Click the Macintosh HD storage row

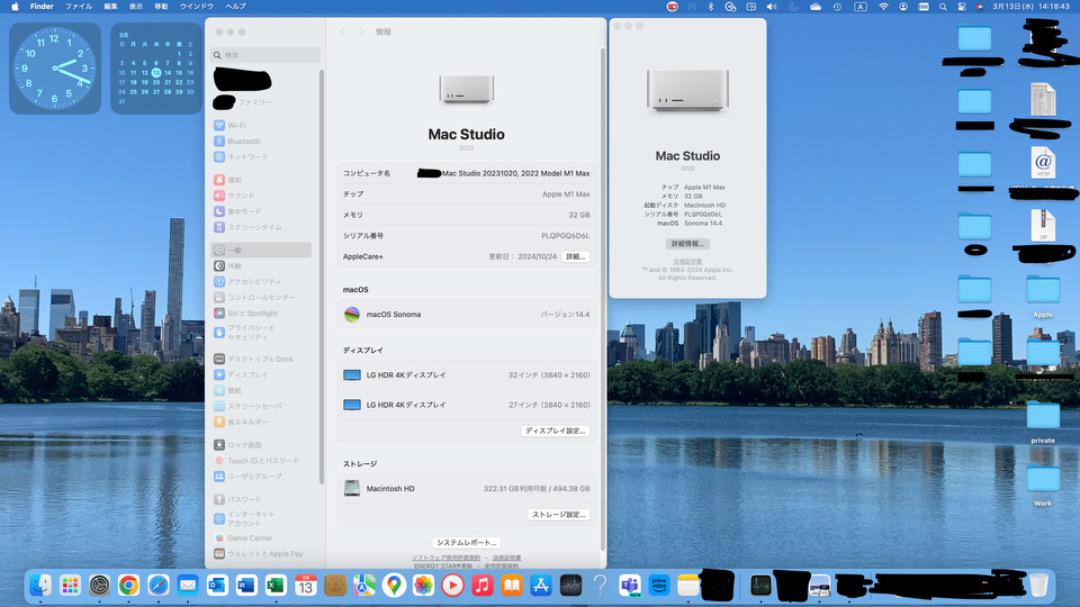(466, 488)
